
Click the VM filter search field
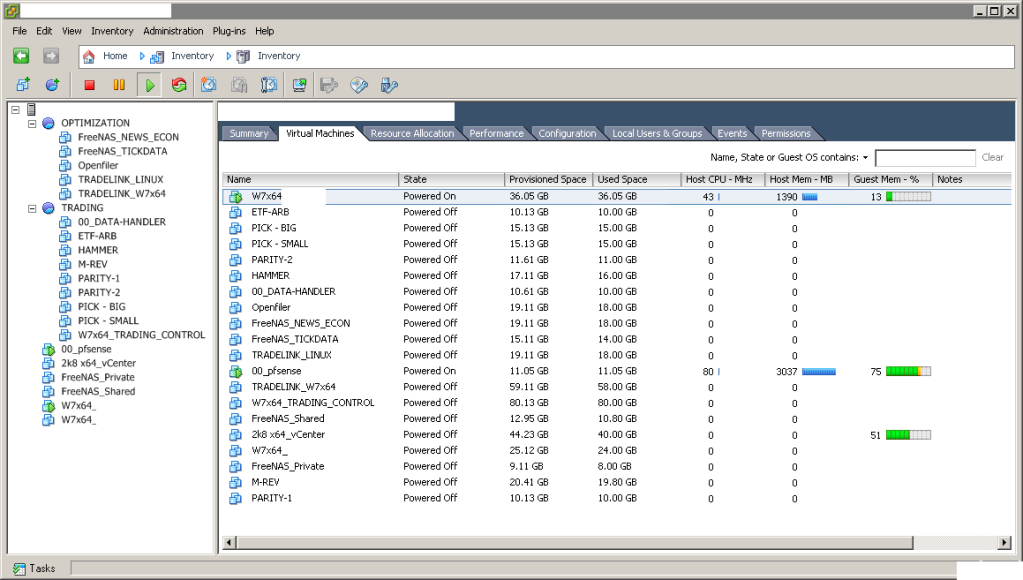point(925,158)
